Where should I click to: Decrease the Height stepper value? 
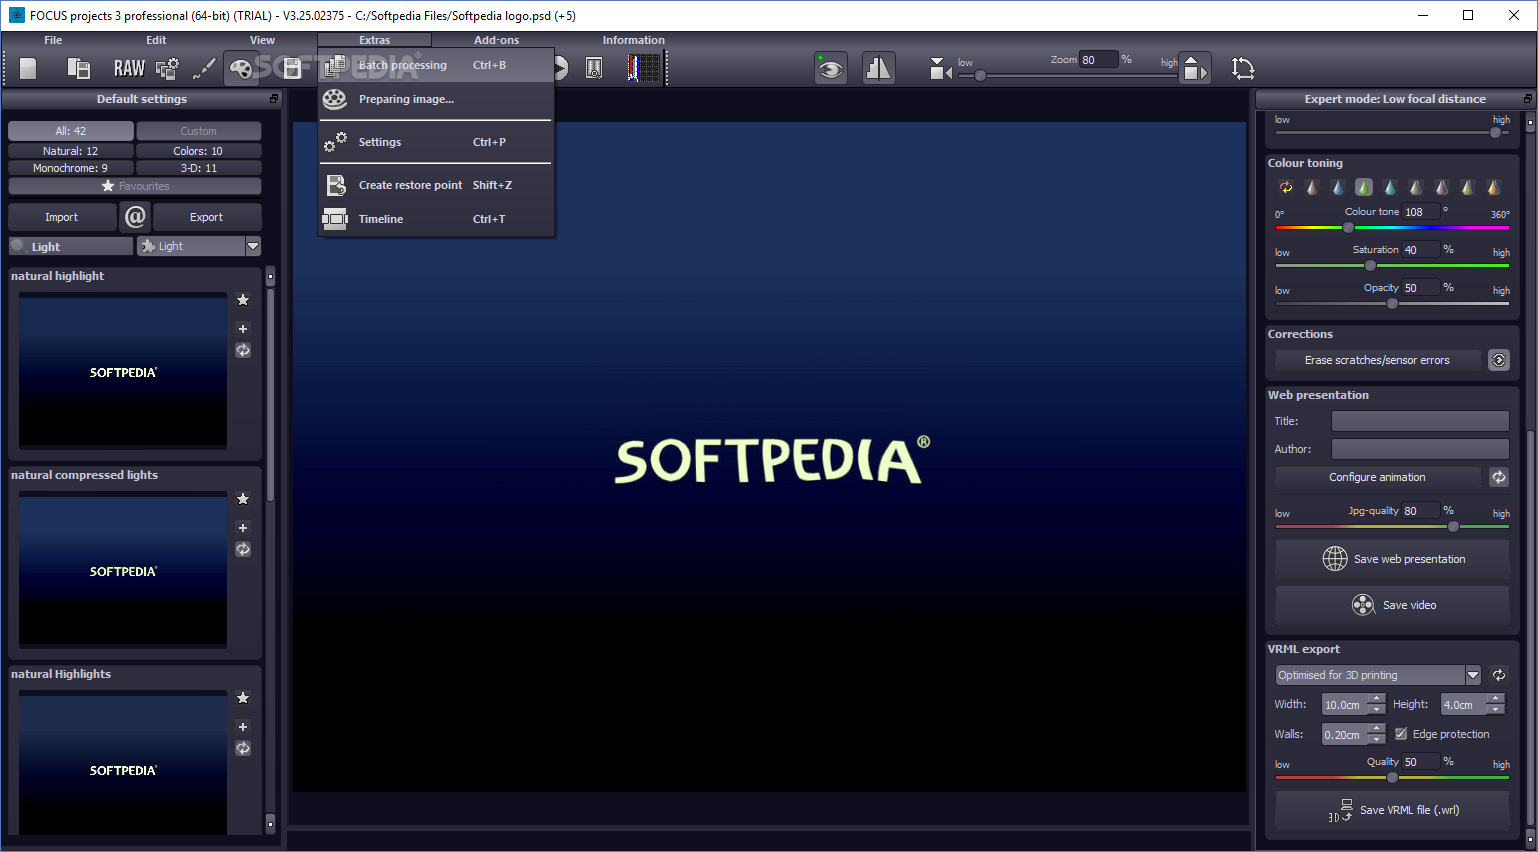coord(1495,710)
